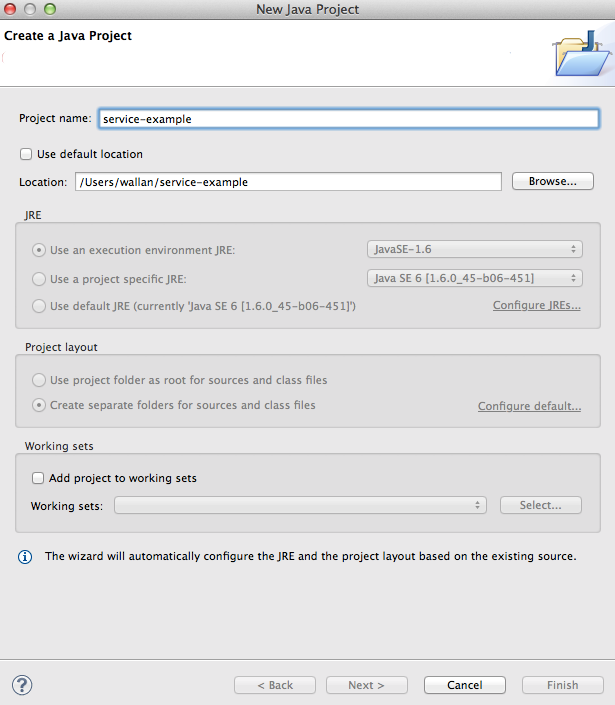Click the Java project folder wizard icon
The height and width of the screenshot is (705, 615).
click(x=581, y=53)
